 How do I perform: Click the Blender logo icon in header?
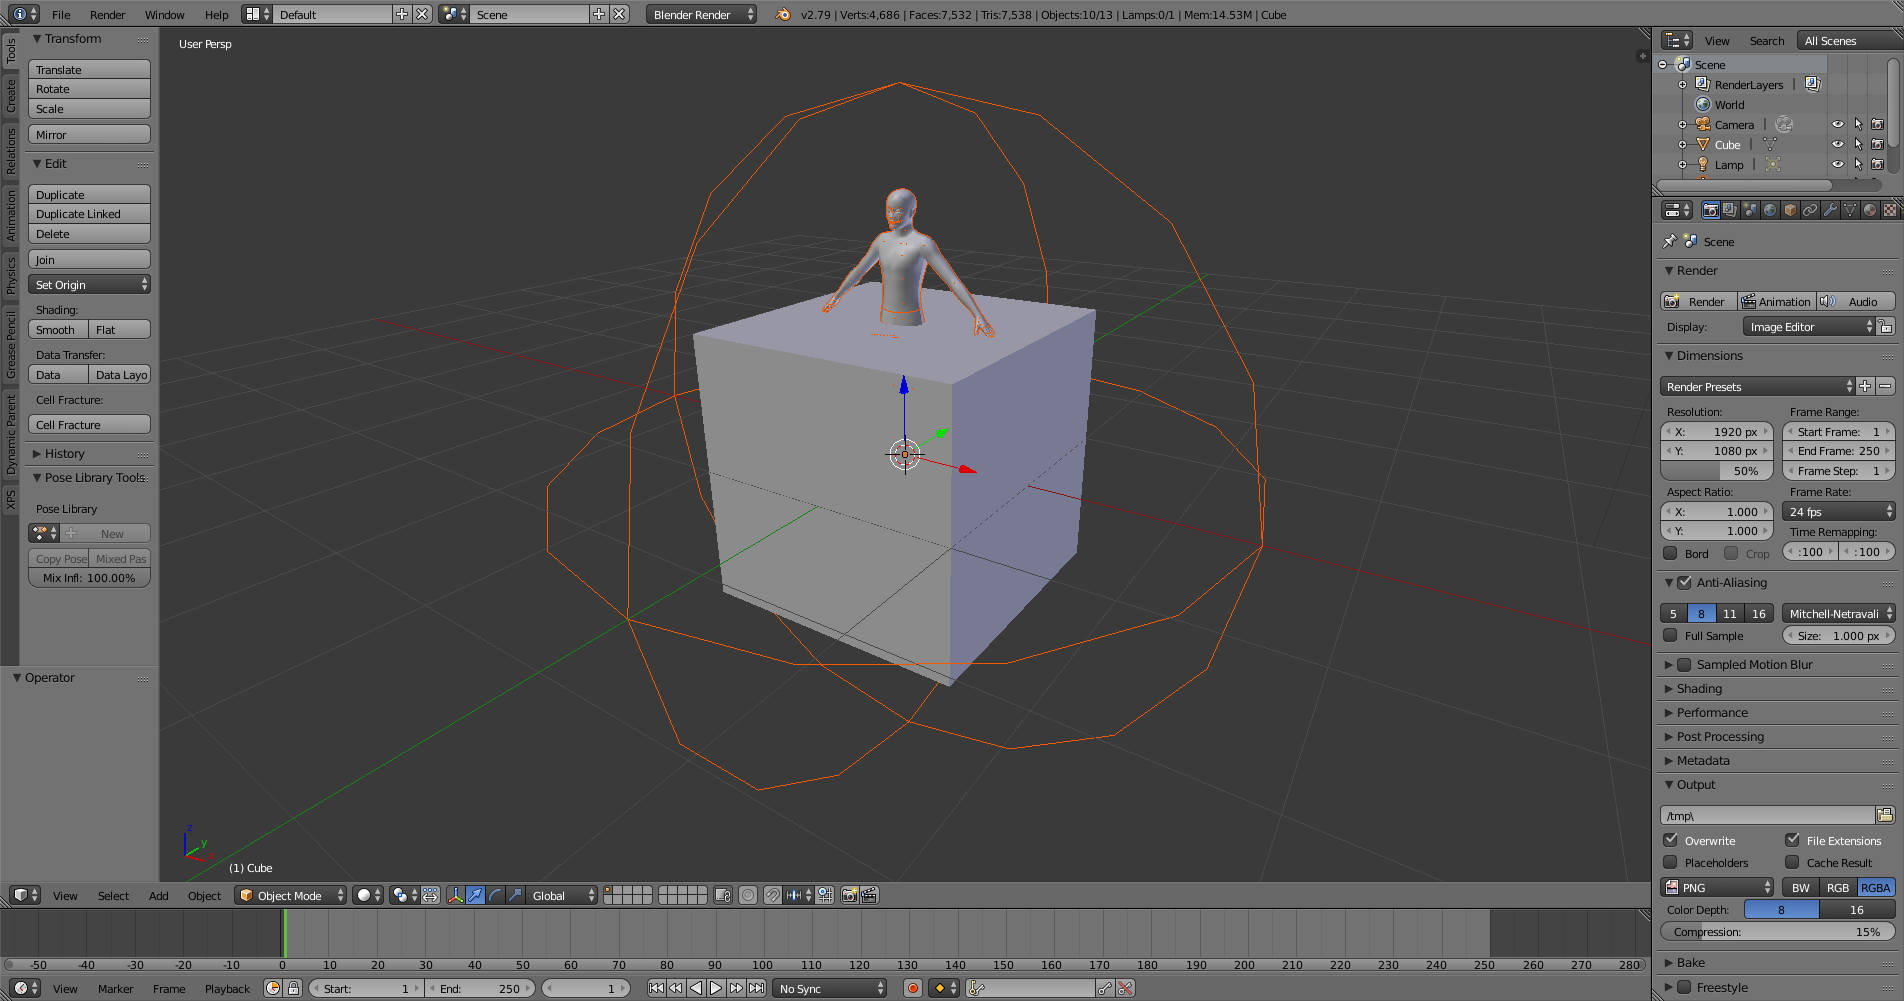coord(783,14)
